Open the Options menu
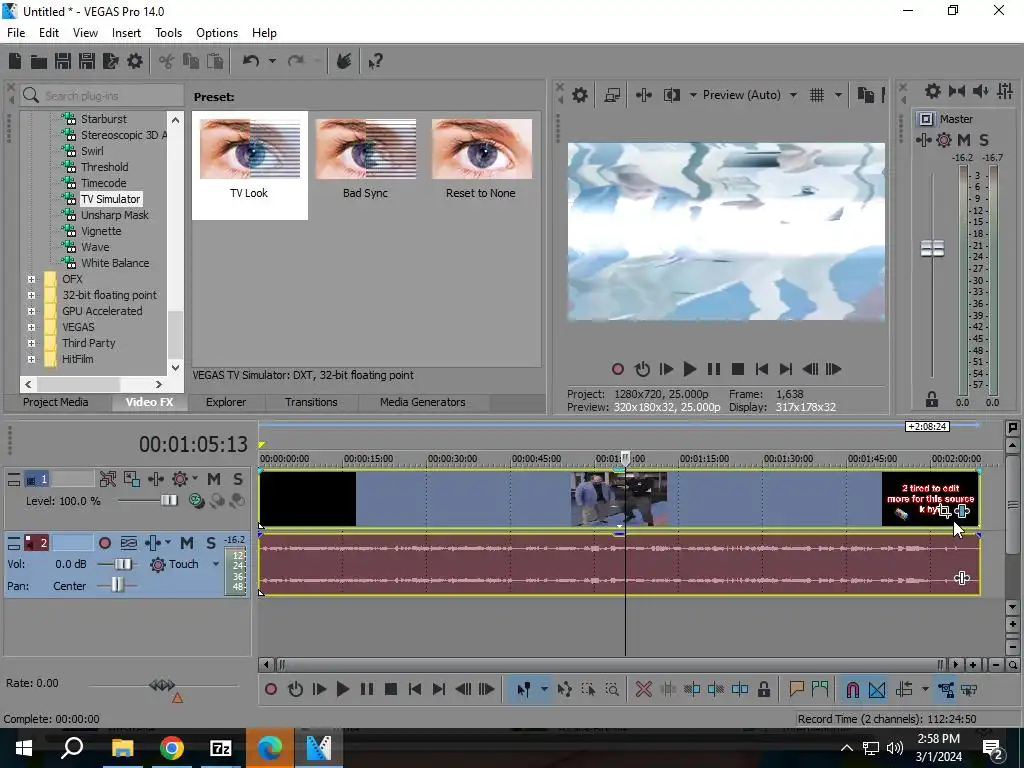This screenshot has height=768, width=1024. (x=217, y=33)
